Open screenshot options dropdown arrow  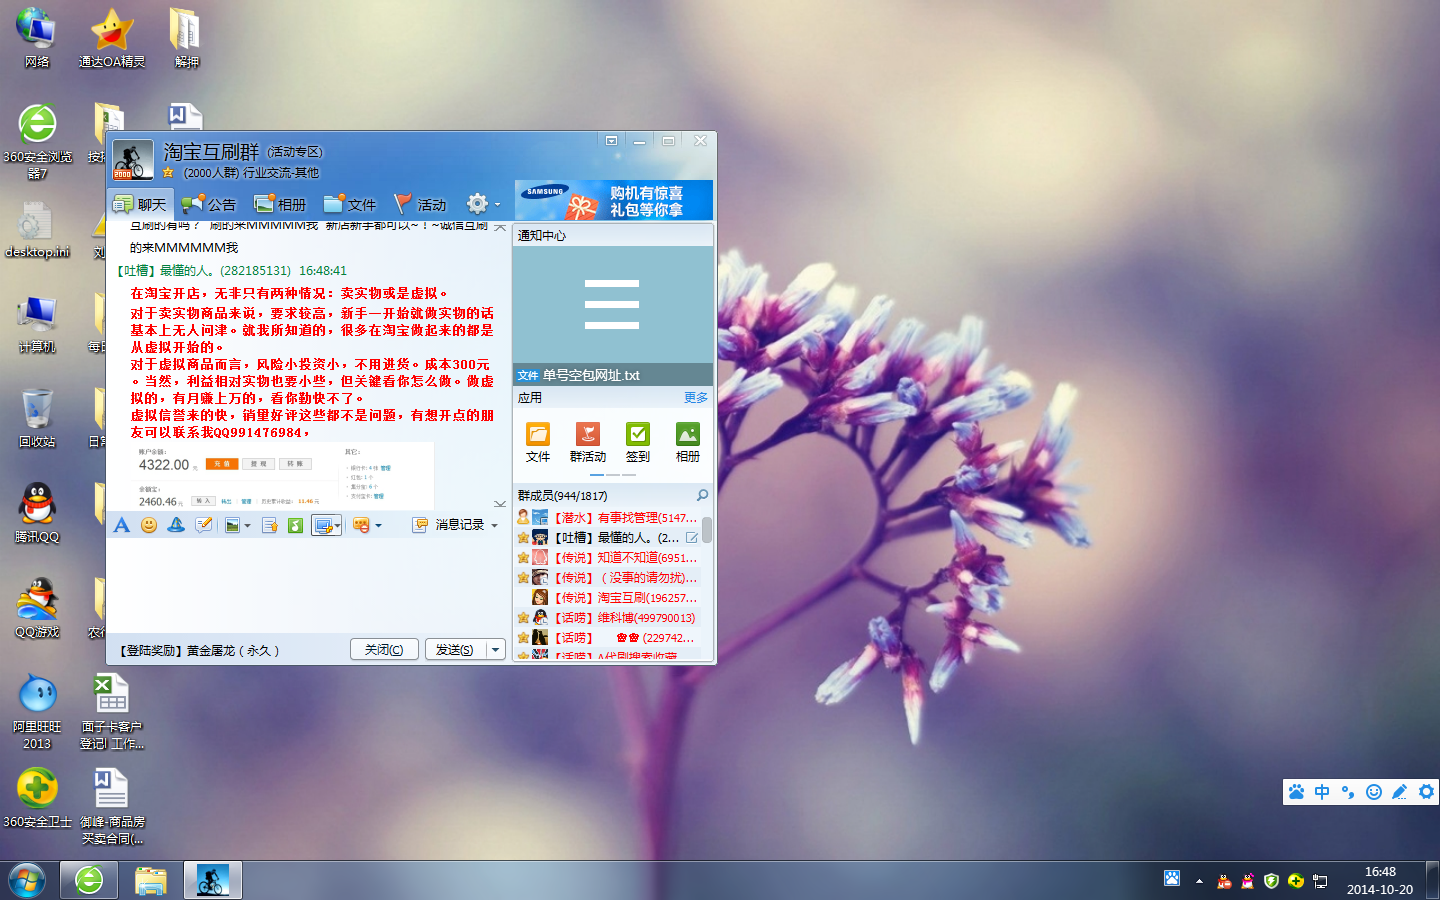(x=337, y=526)
